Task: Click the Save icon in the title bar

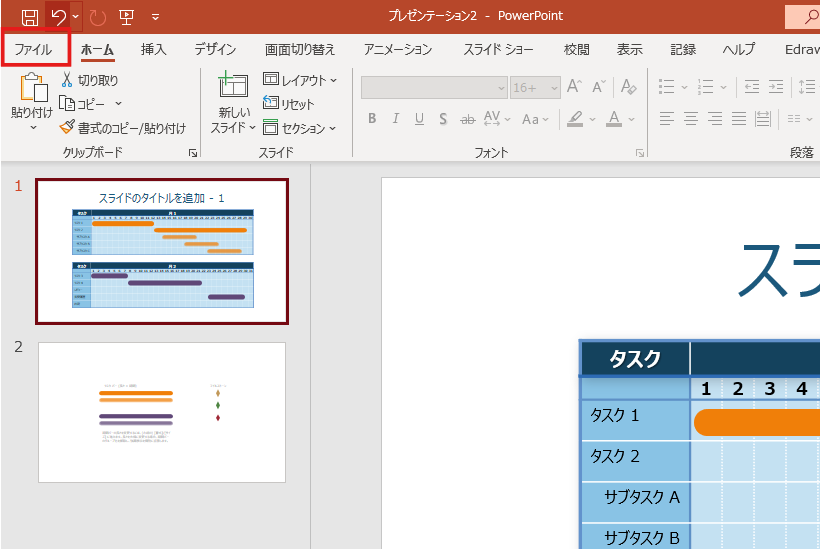Action: tap(29, 17)
